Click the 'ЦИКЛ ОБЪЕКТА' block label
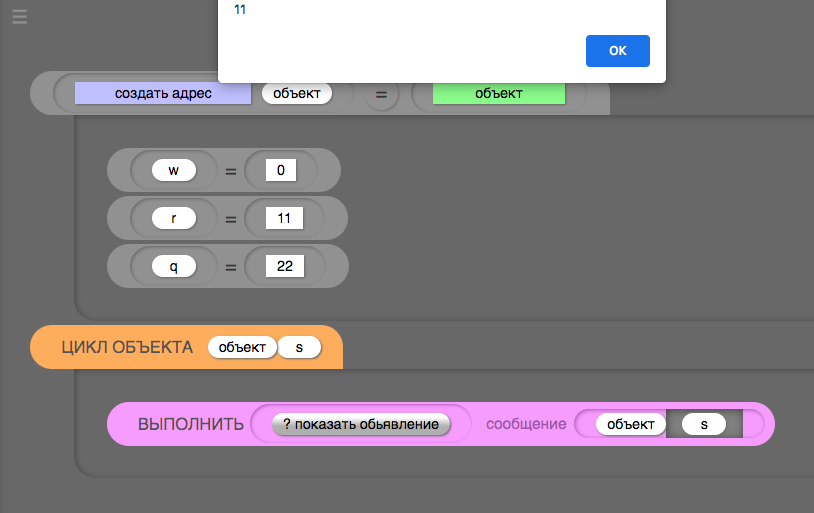 [x=127, y=347]
